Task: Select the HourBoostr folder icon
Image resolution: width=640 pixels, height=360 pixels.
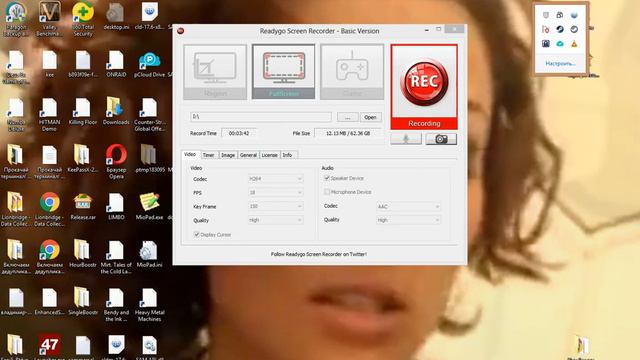Action: pos(83,254)
